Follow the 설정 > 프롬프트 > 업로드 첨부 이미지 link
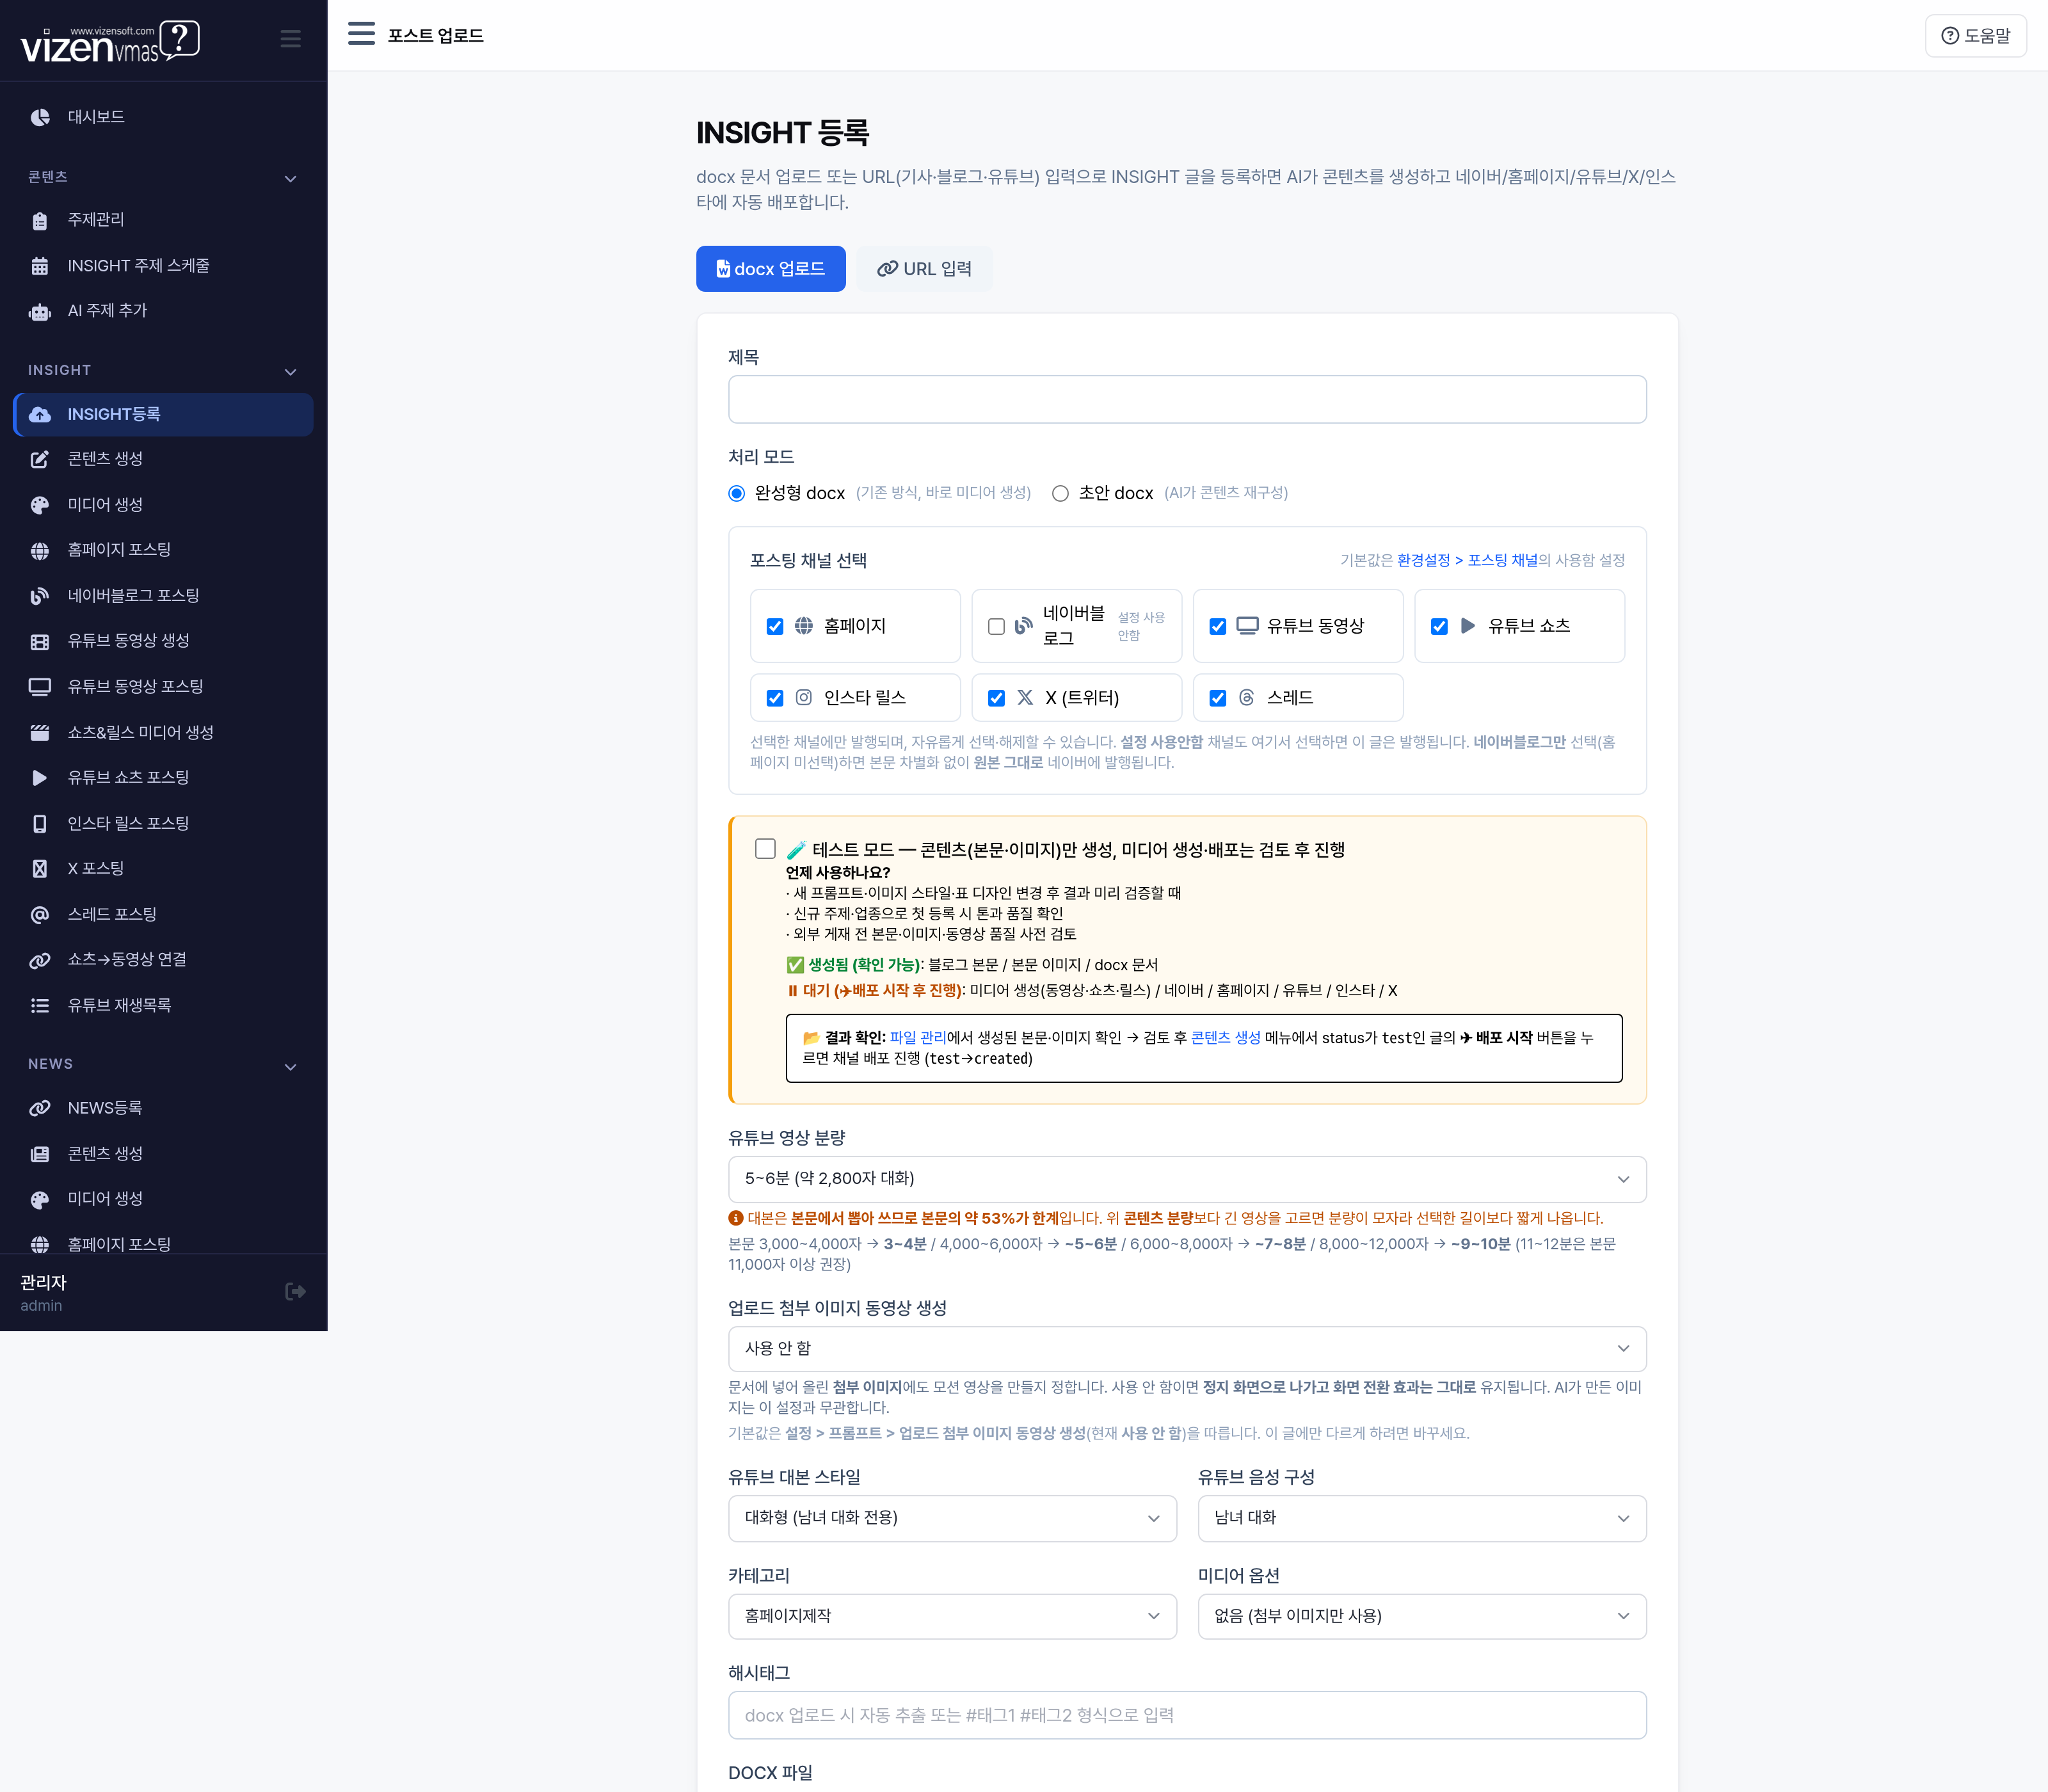 click(x=936, y=1434)
